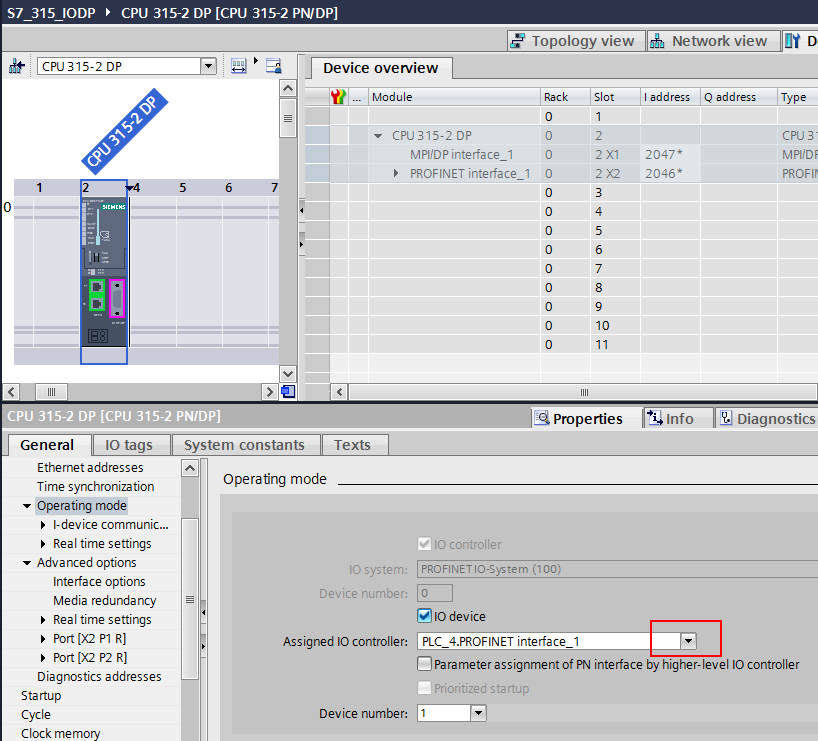This screenshot has height=741, width=818.
Task: Open the Assigned IO controller dropdown arrow
Action: (688, 641)
